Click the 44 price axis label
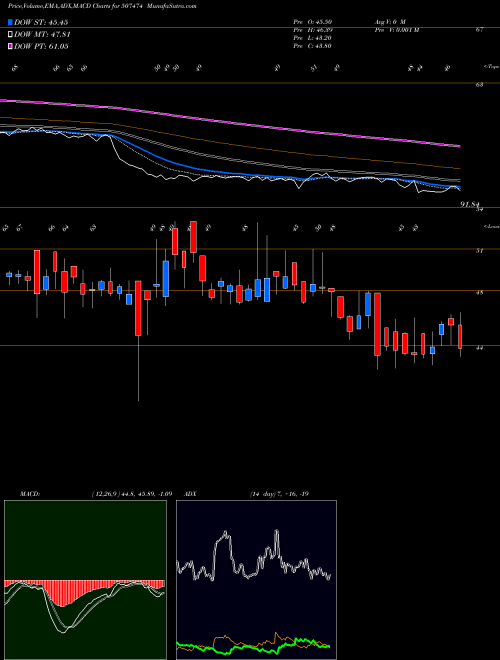The image size is (500, 660). [479, 348]
